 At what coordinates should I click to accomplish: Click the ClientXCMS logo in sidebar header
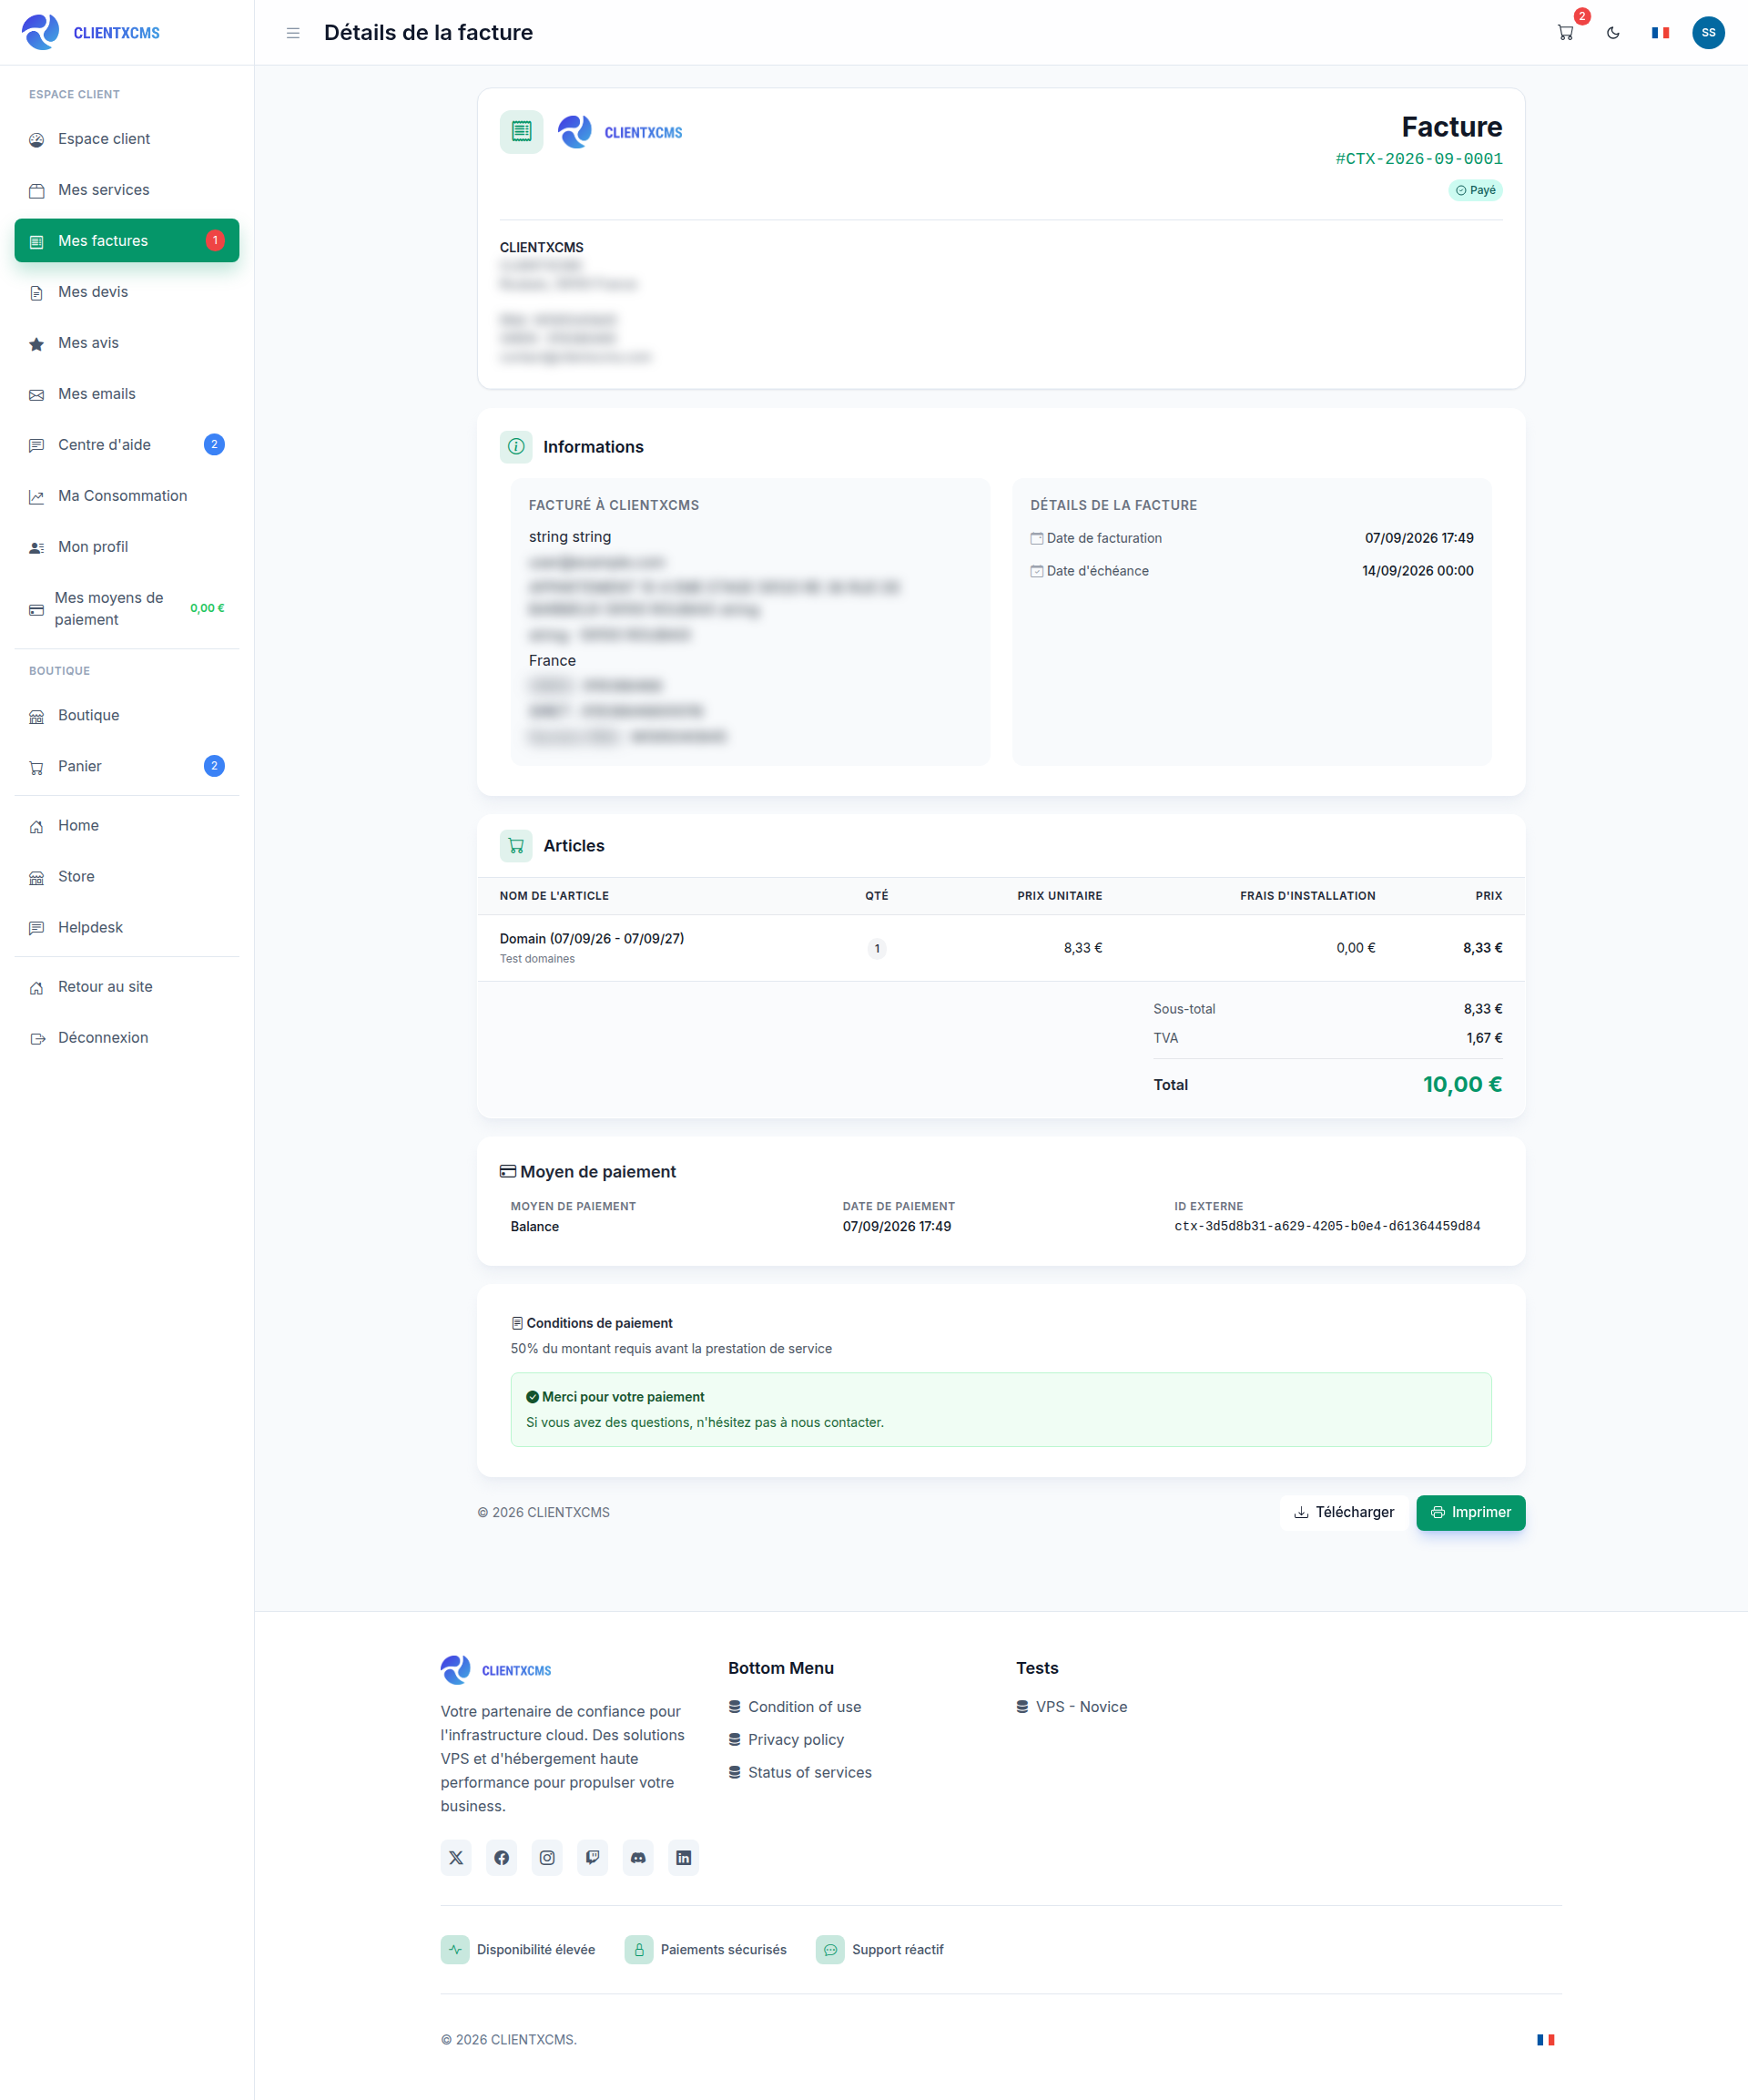(91, 32)
